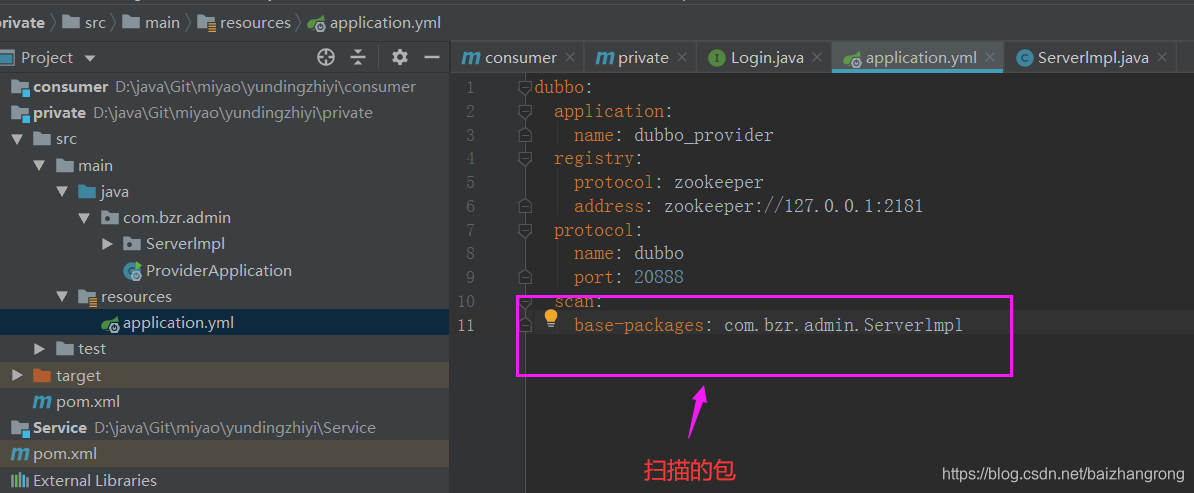Click main in the breadcrumb path
1194x493 pixels.
pyautogui.click(x=162, y=23)
